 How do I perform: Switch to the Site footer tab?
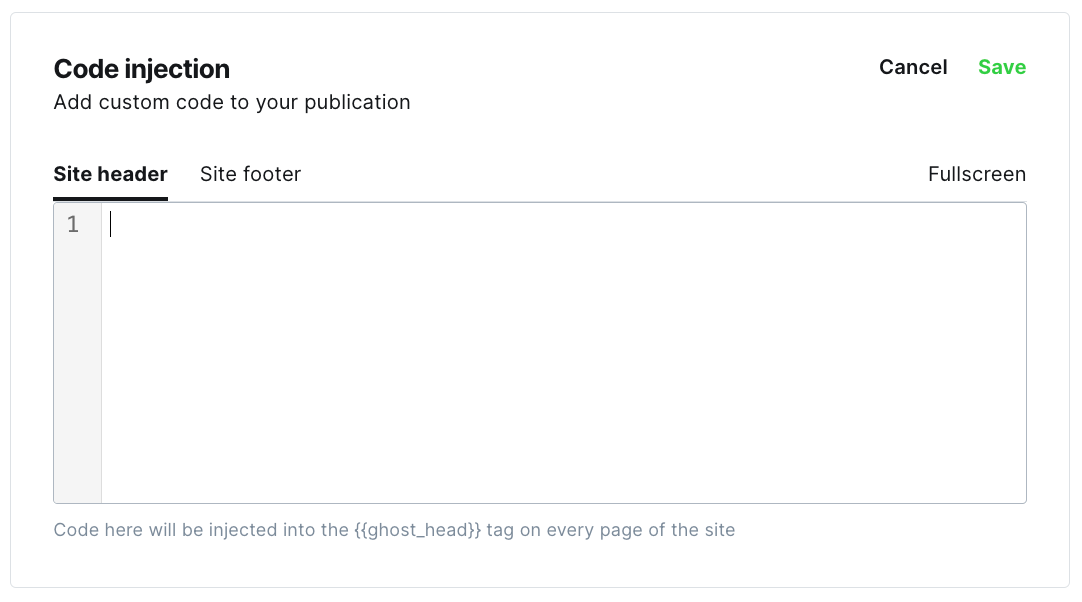pos(250,174)
